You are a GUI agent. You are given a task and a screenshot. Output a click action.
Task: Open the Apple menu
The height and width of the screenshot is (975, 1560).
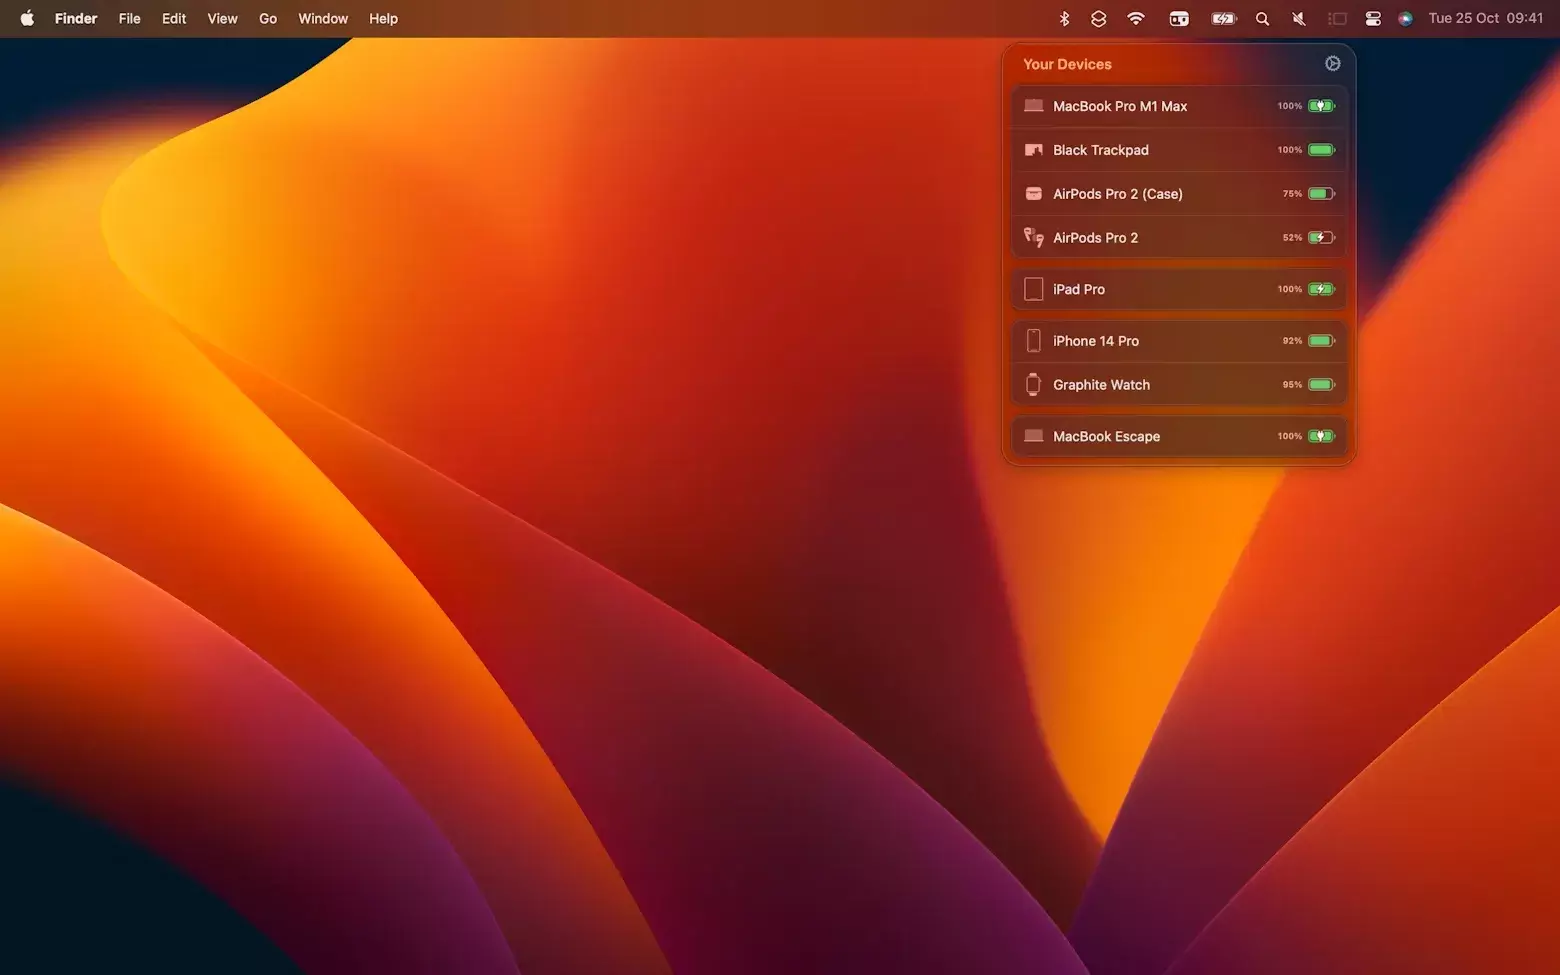coord(27,19)
